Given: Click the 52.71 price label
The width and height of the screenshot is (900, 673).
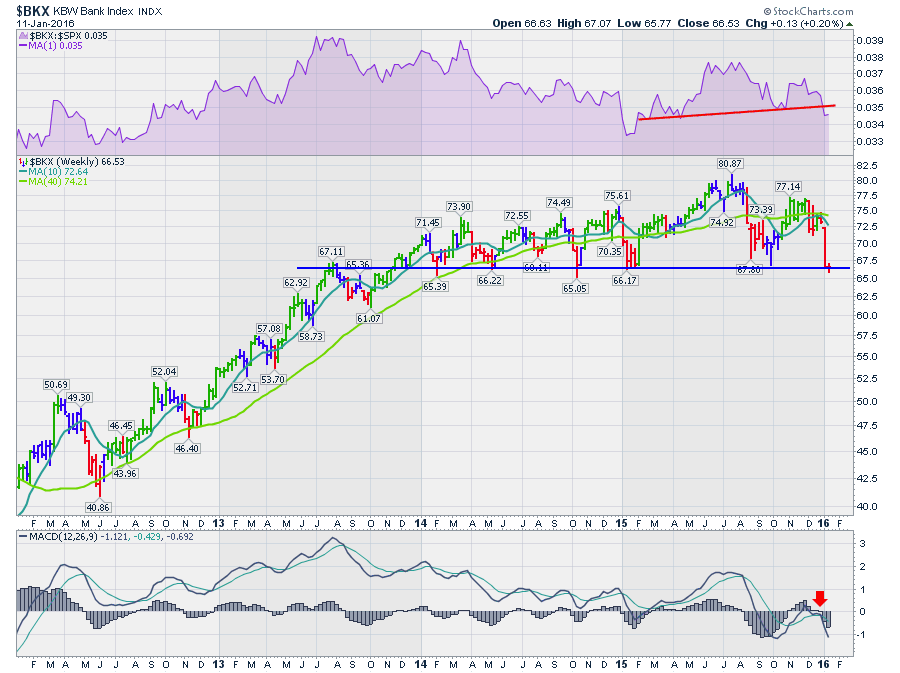Looking at the screenshot, I should [x=245, y=388].
